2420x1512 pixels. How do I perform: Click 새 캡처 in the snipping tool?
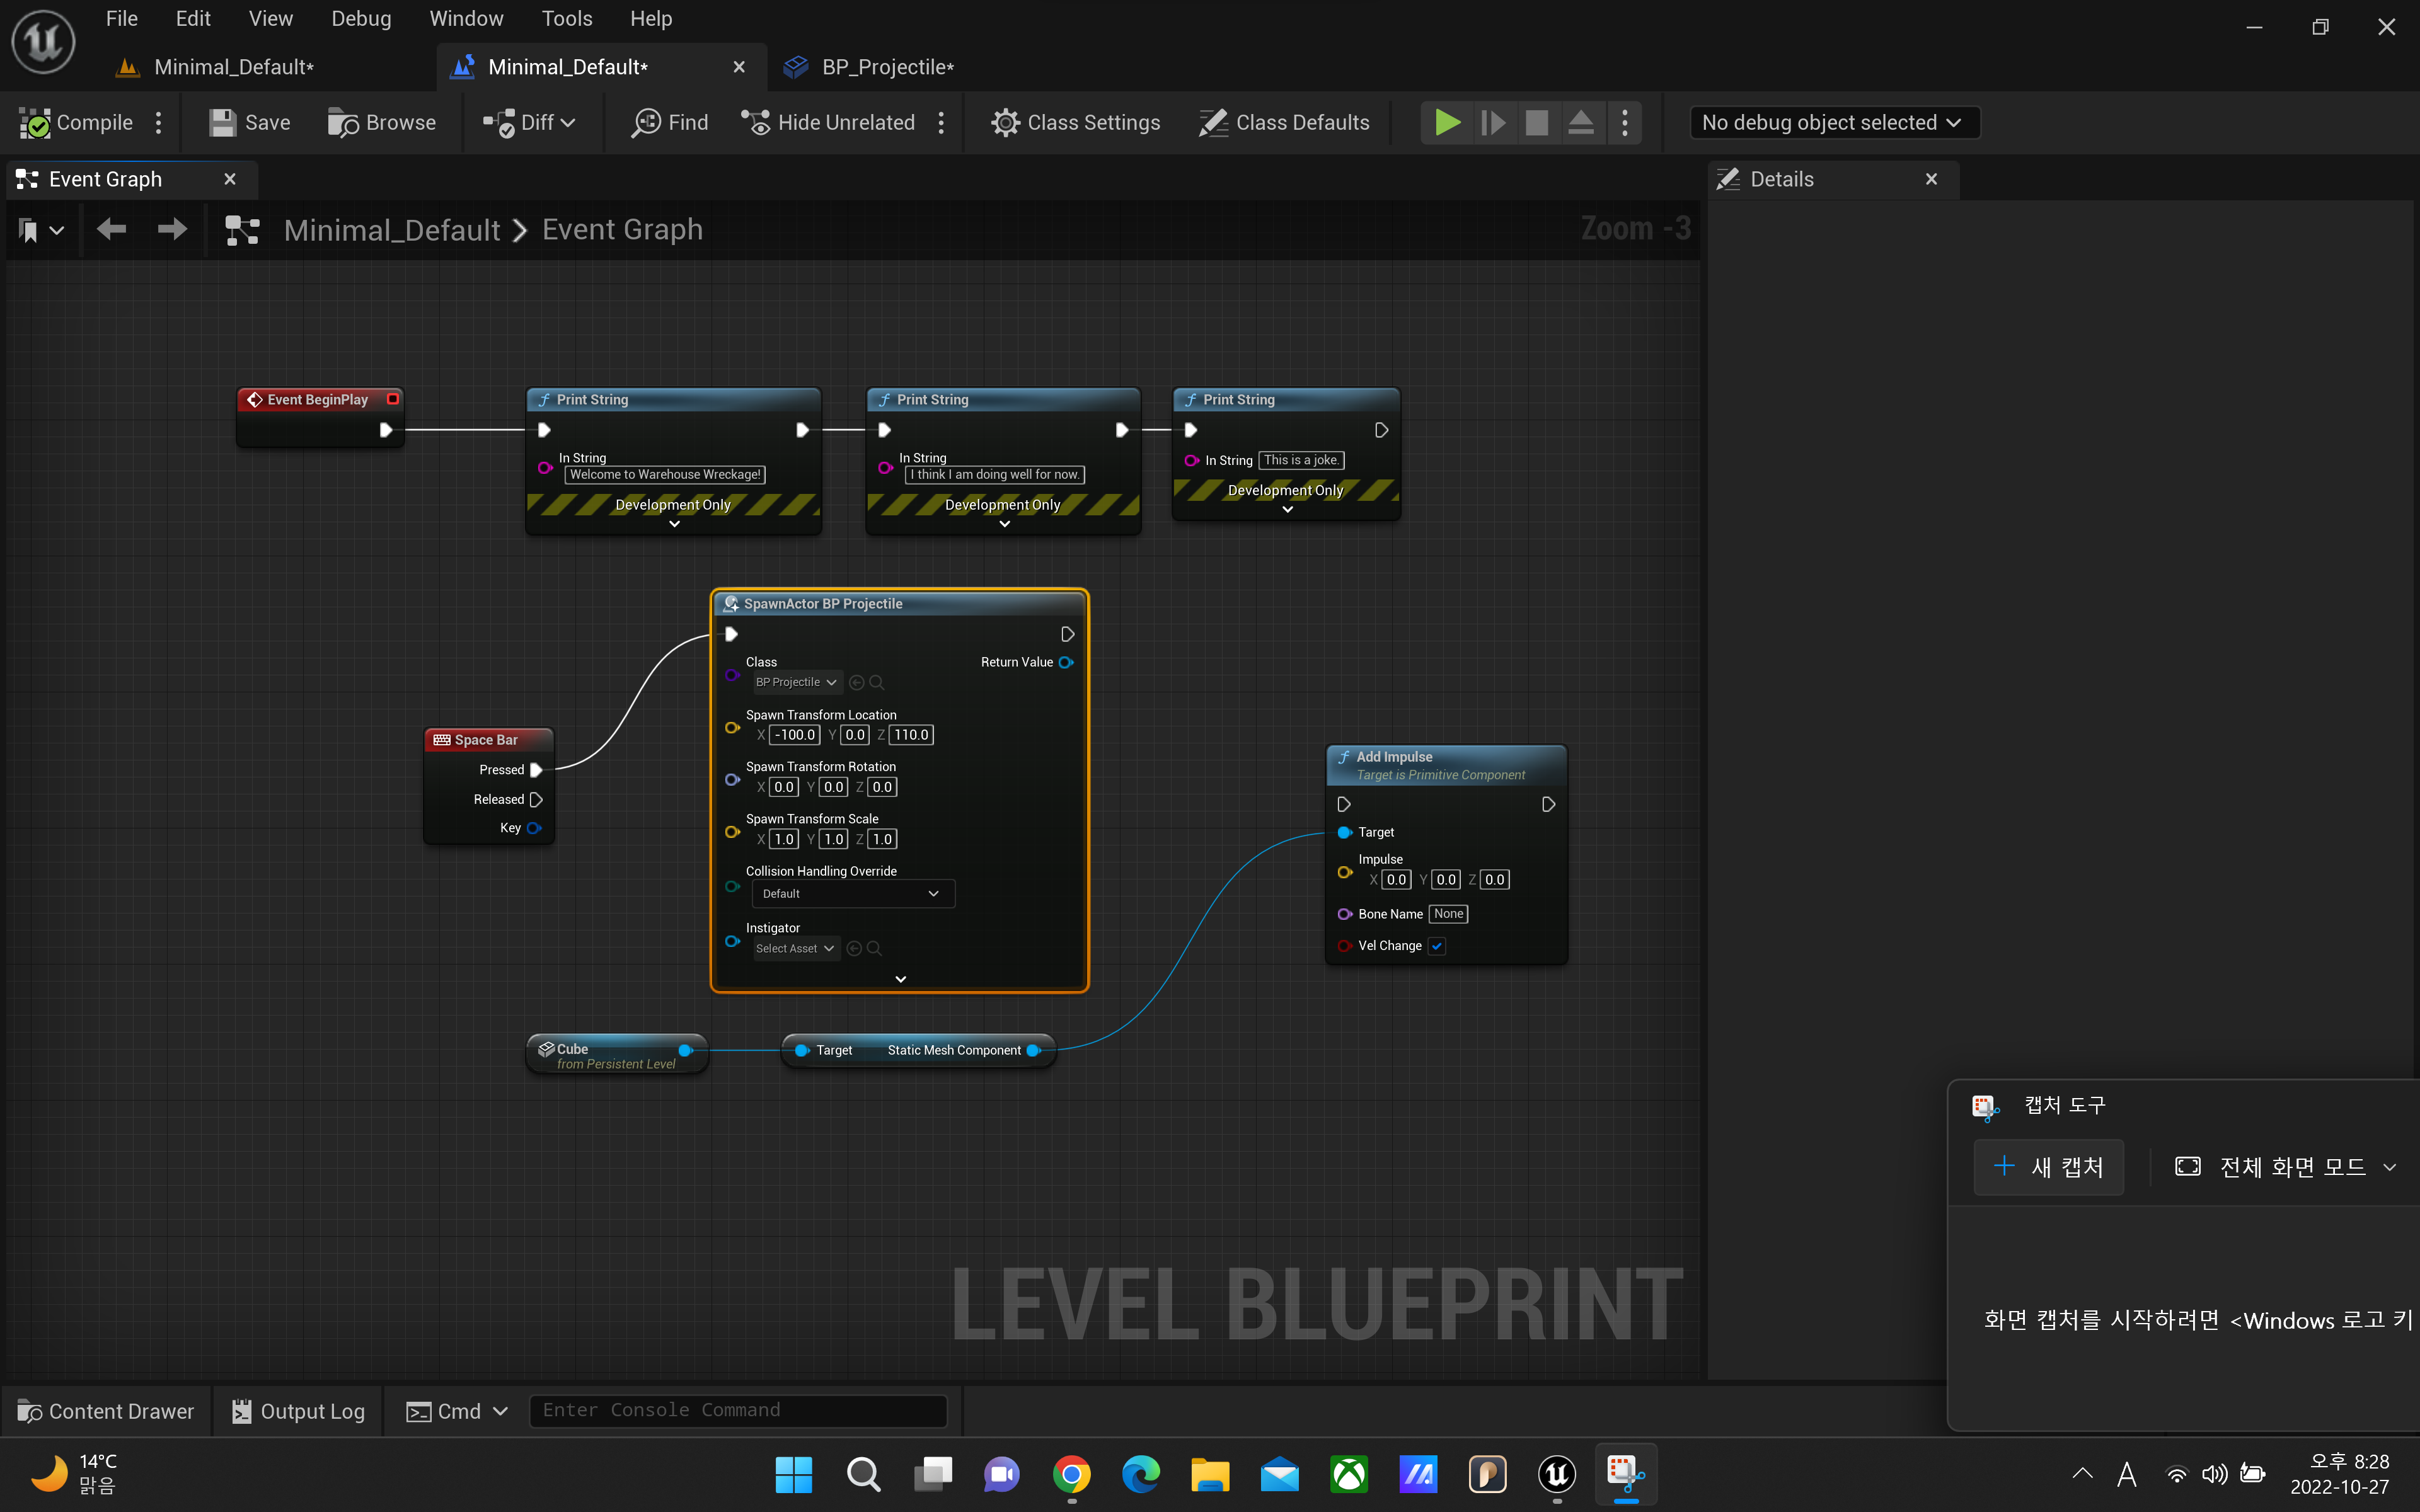[2048, 1166]
